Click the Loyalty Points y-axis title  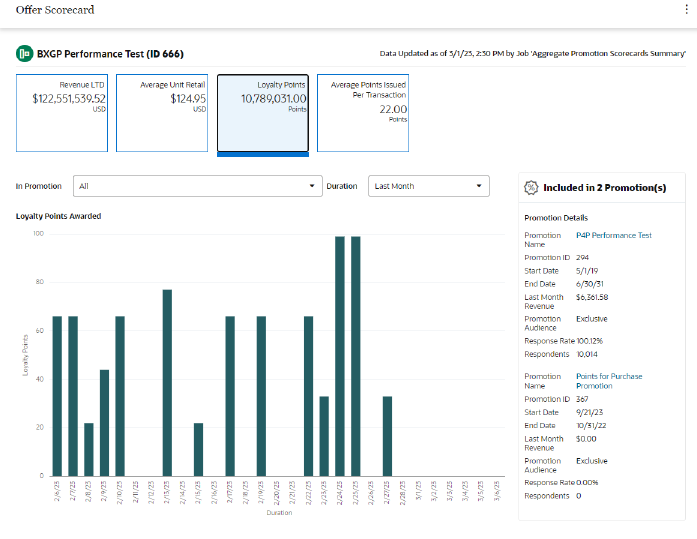[25, 355]
